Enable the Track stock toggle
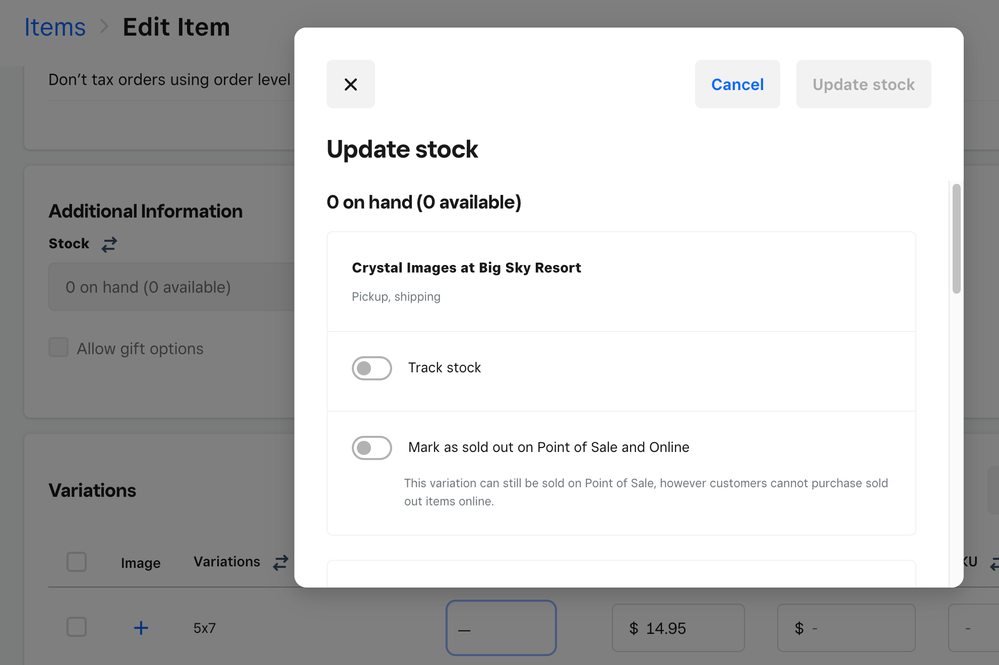Screen dimensions: 999x665 [x=372, y=368]
